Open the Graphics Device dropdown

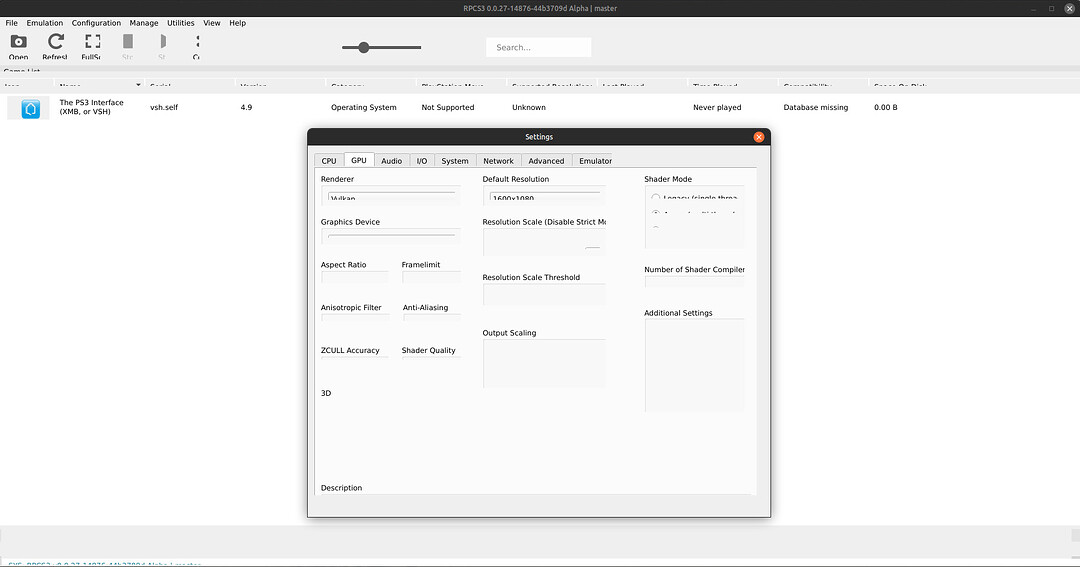(391, 238)
